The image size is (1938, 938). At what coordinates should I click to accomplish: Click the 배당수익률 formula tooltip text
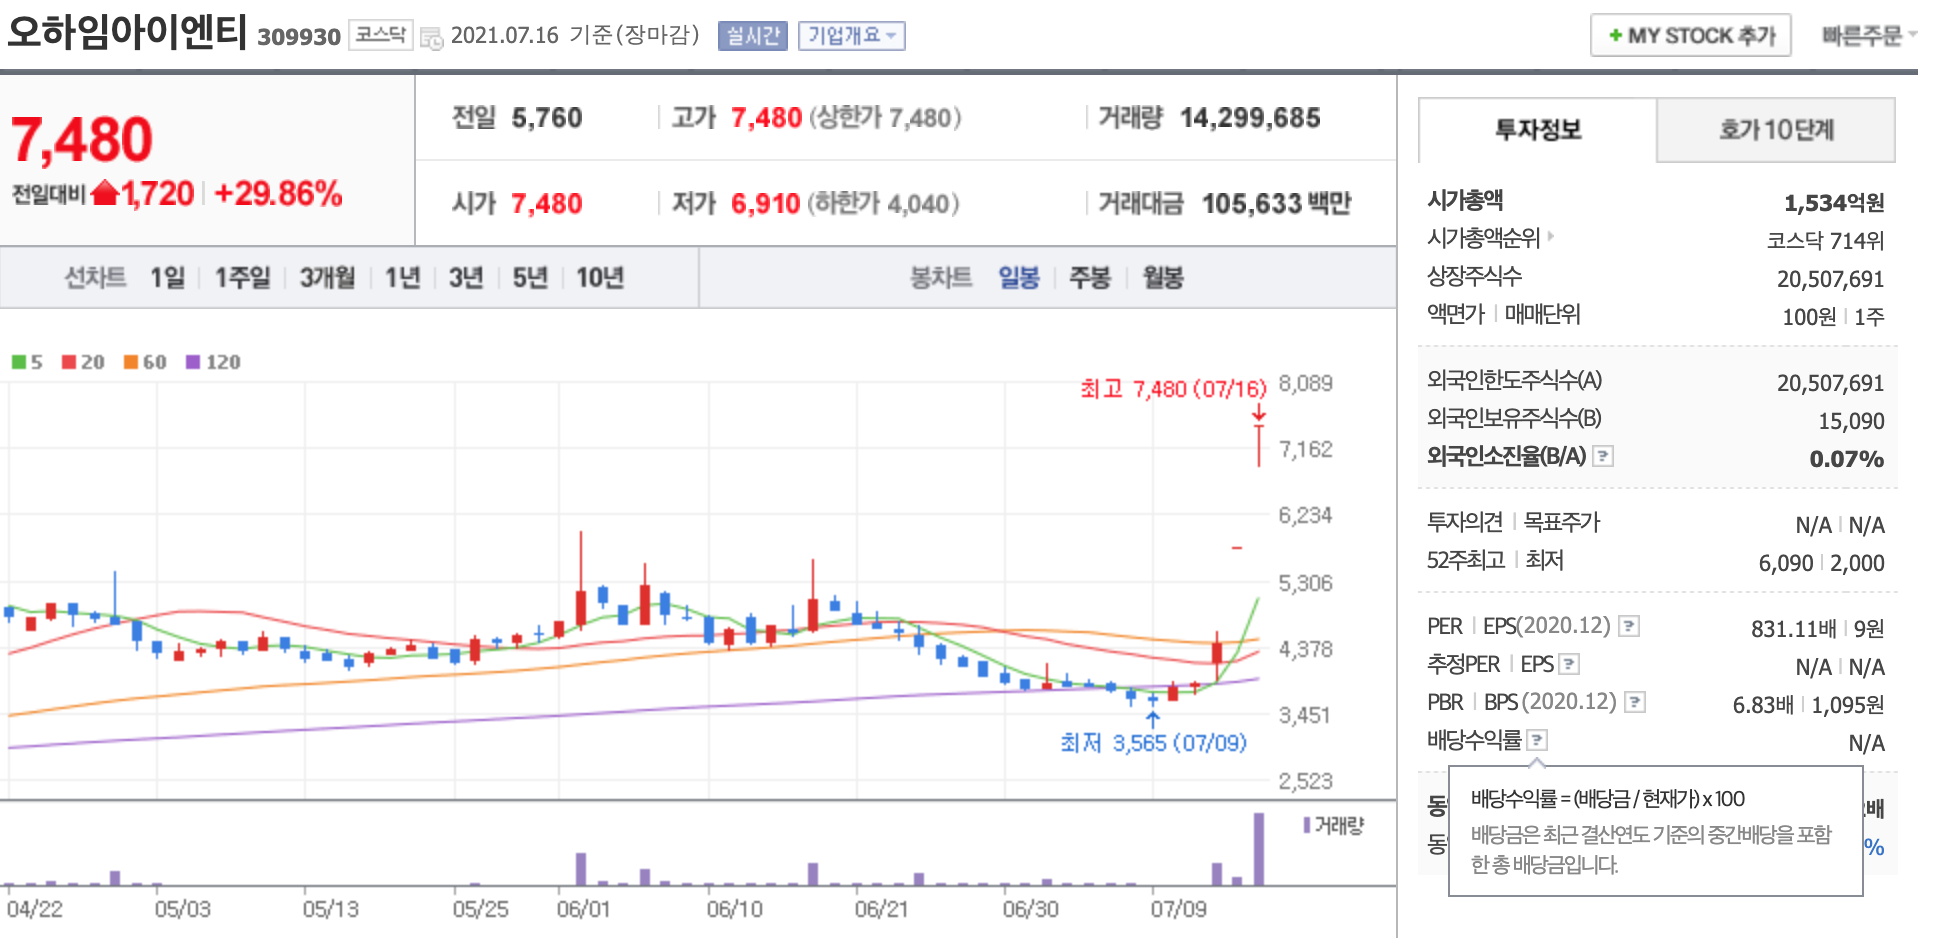pyautogui.click(x=1608, y=799)
